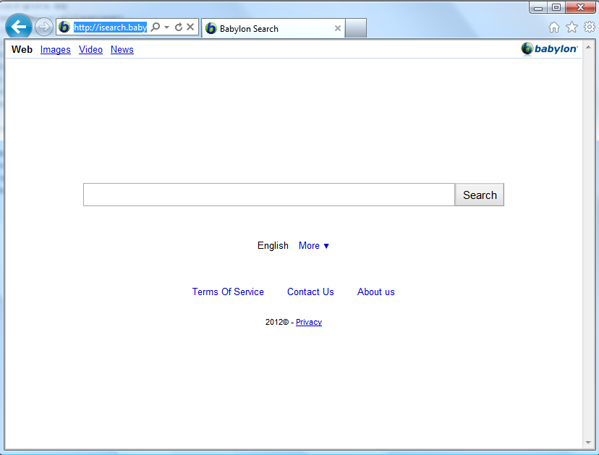Open Favorites star icon
Screen dimensions: 599x455
click(x=572, y=28)
